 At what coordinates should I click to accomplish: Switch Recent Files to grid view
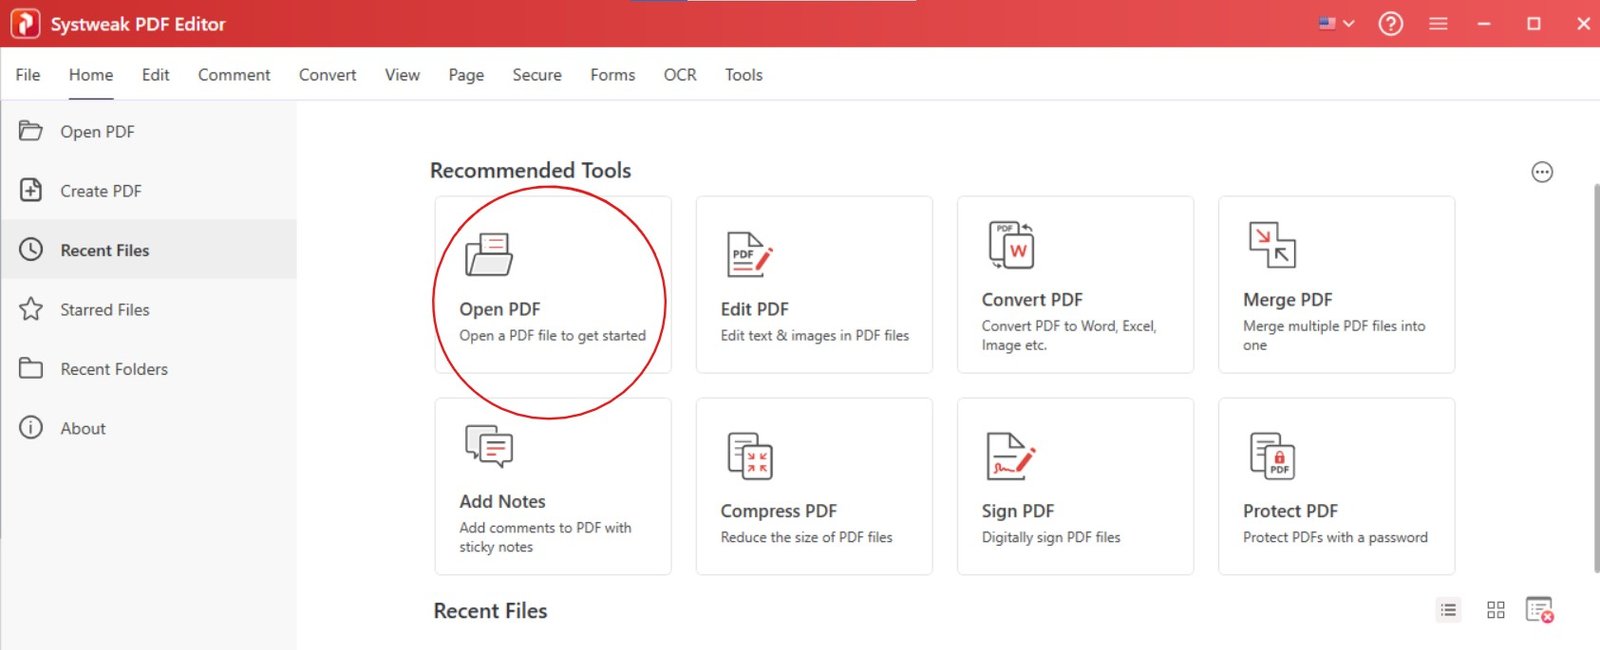pyautogui.click(x=1496, y=610)
